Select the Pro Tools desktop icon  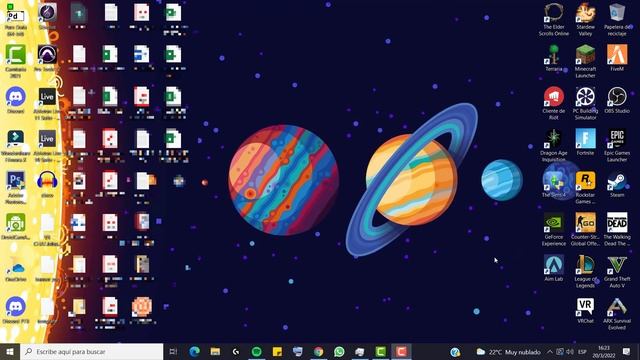click(x=47, y=58)
